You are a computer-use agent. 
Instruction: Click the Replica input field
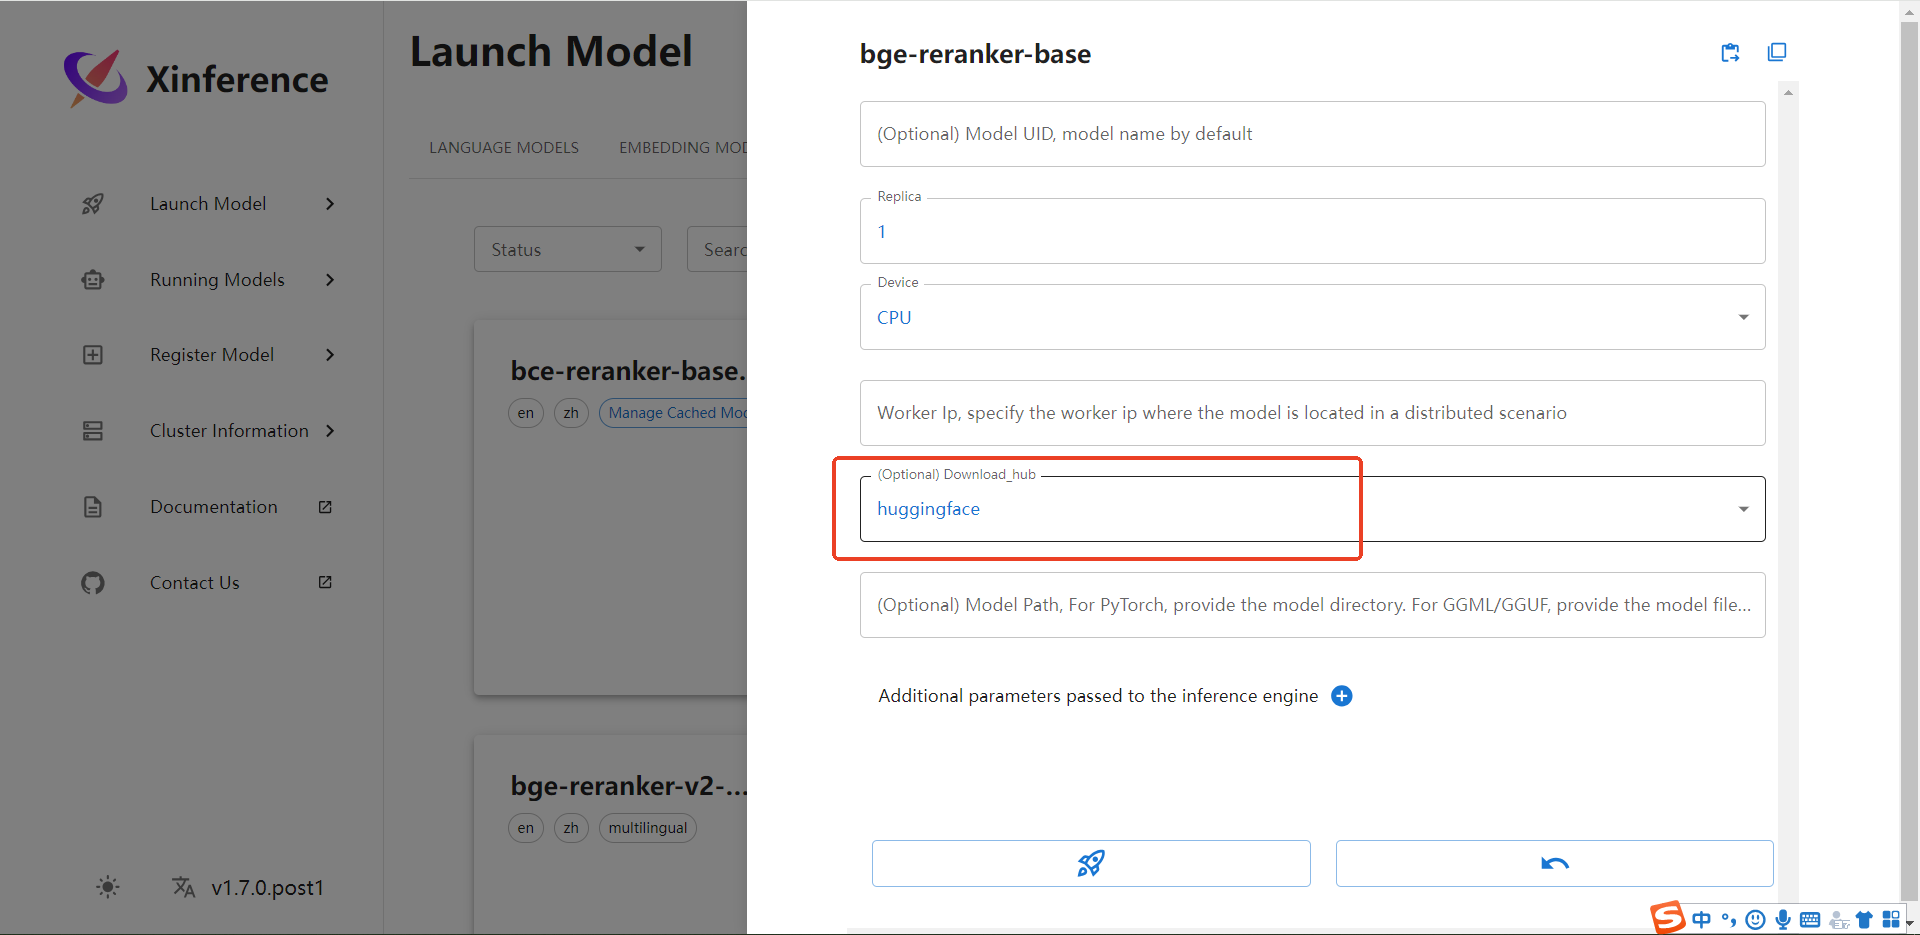[x=1312, y=231]
